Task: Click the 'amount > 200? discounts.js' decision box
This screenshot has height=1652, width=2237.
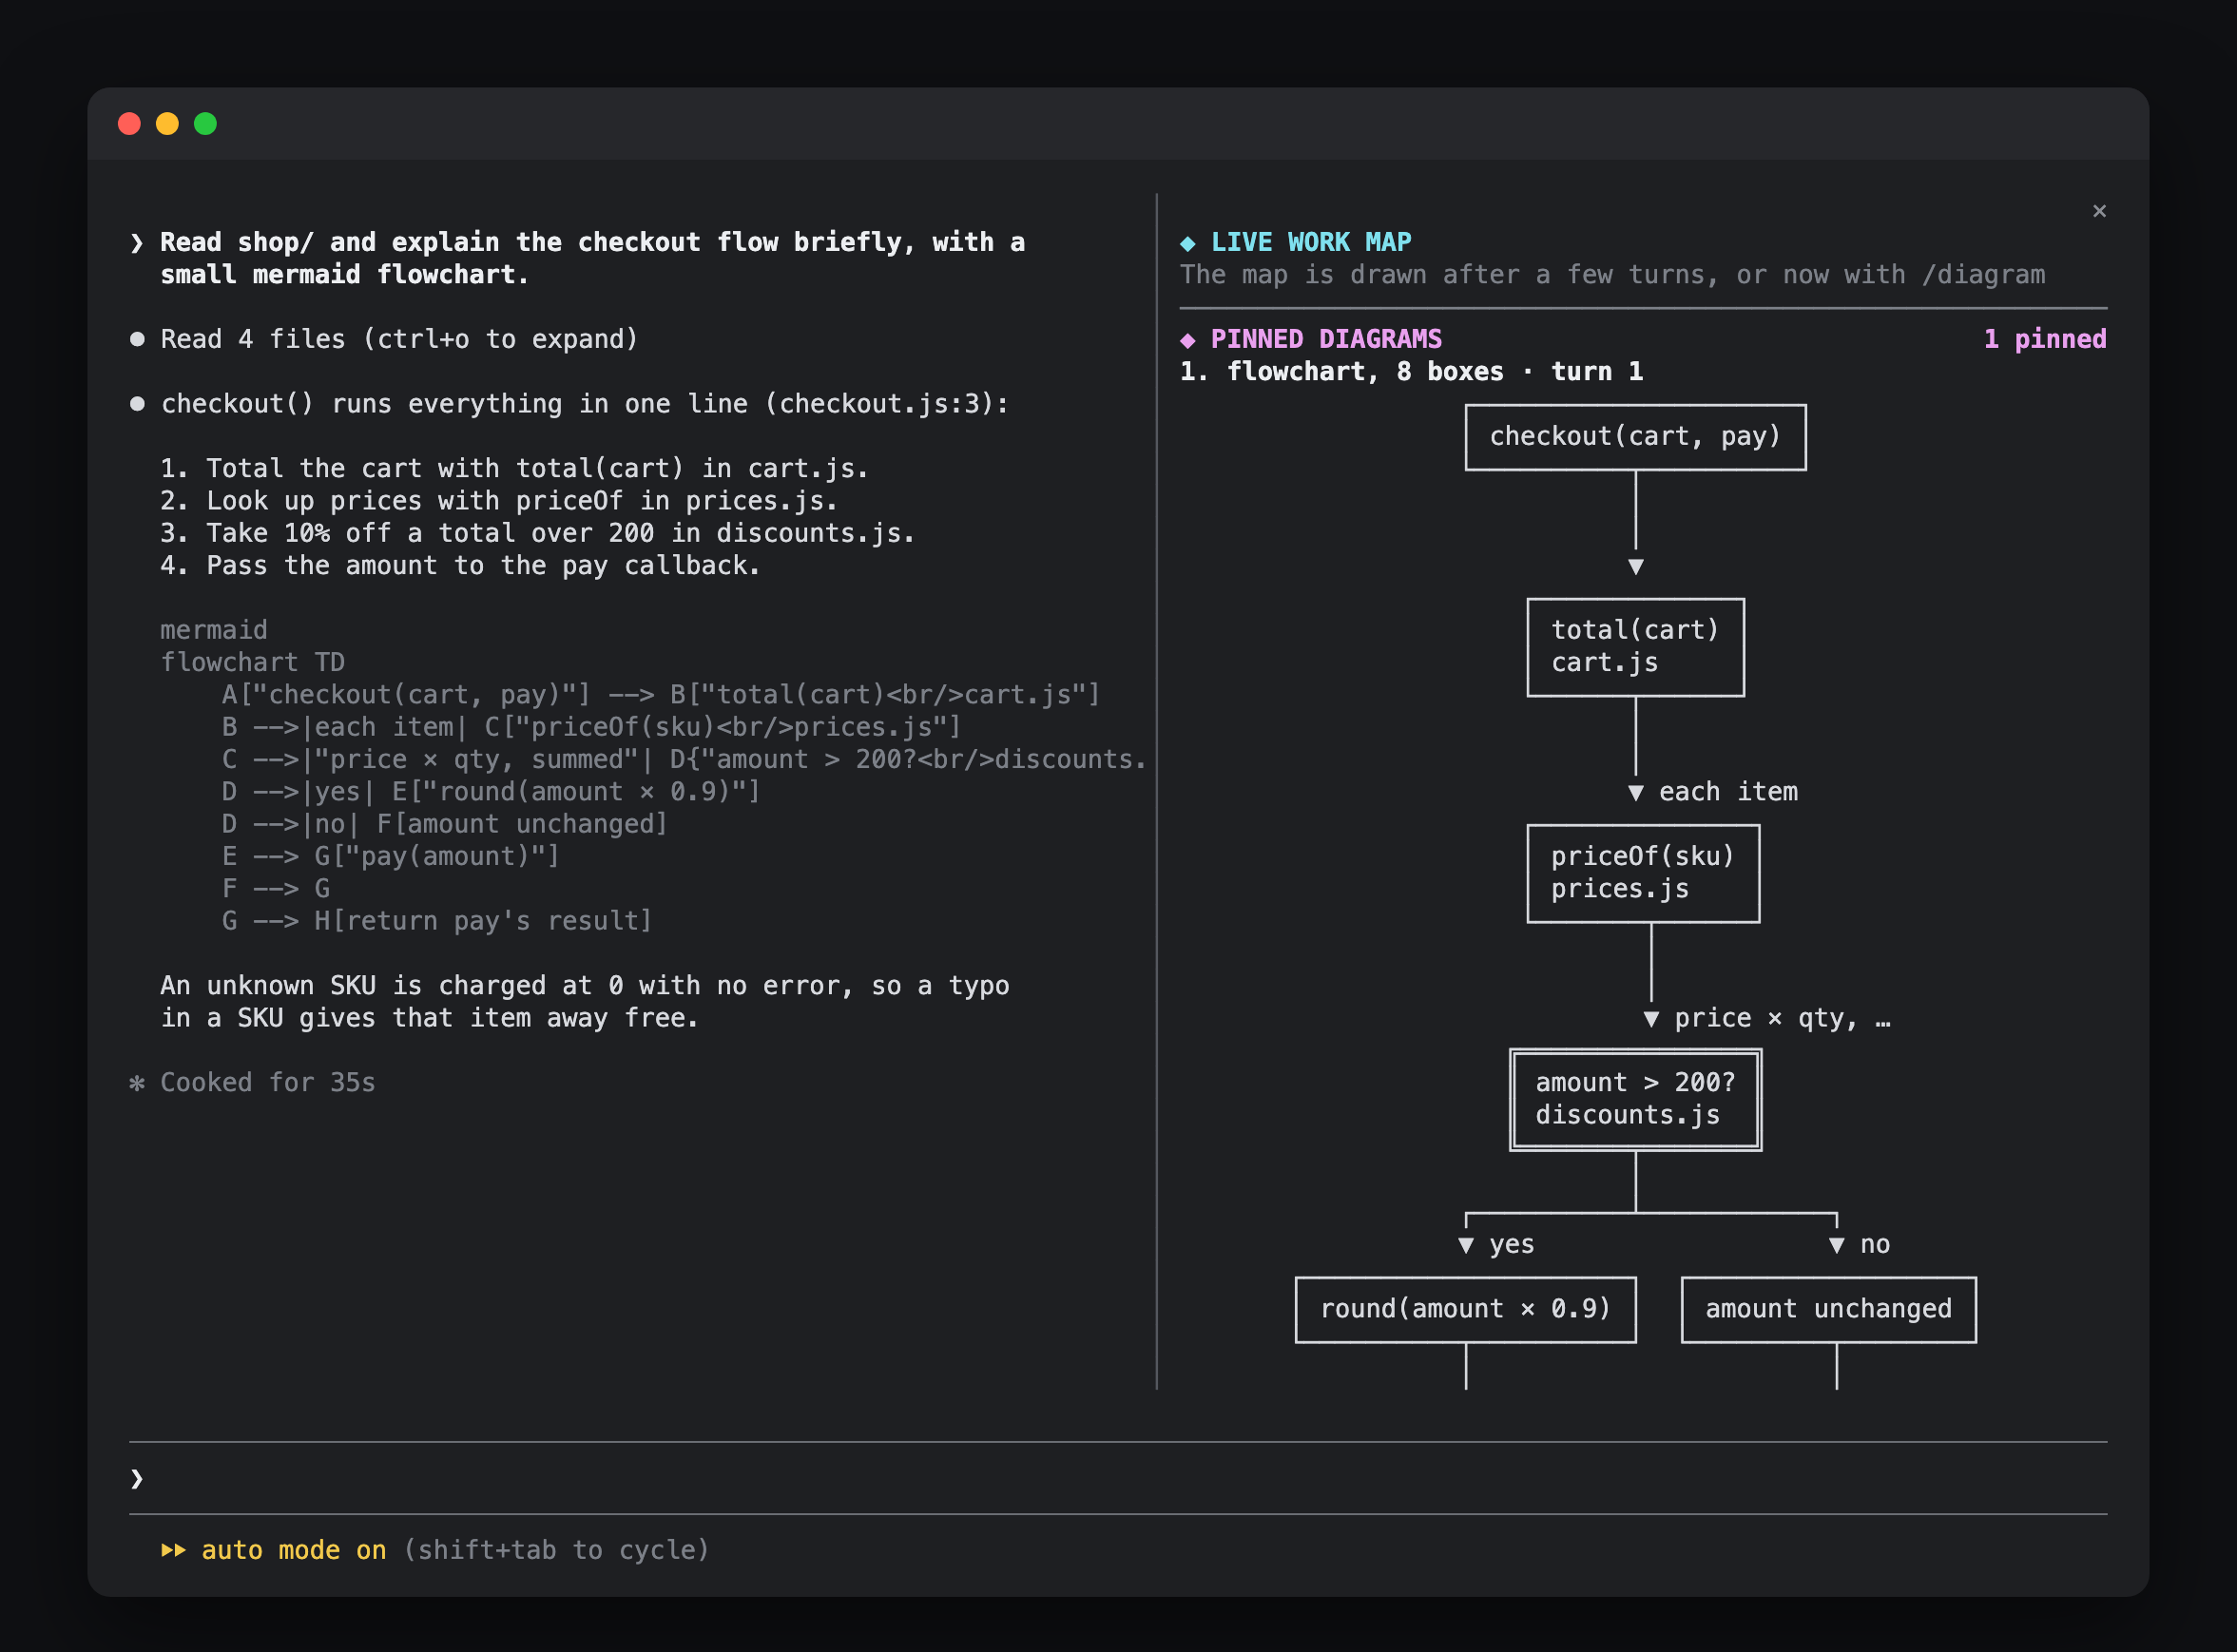Action: (x=1635, y=1099)
